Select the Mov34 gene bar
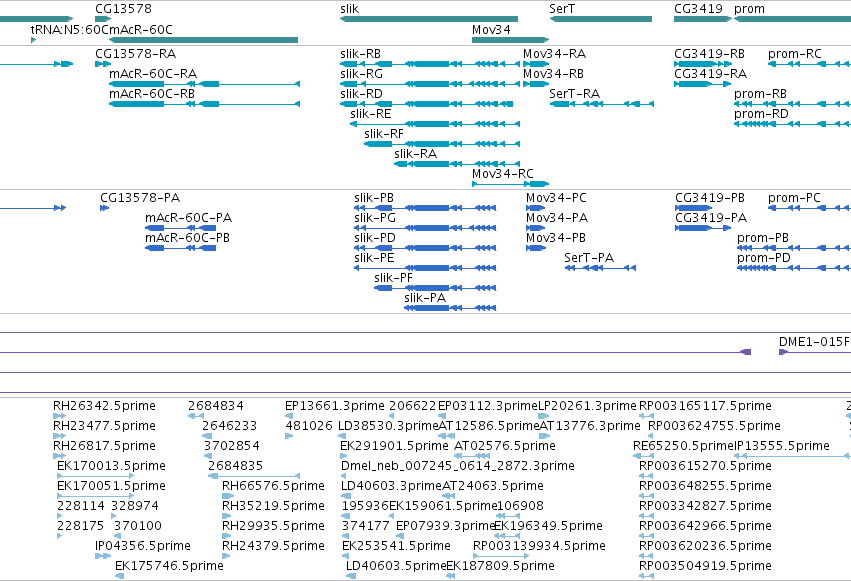Image resolution: width=851 pixels, height=581 pixels. point(510,40)
